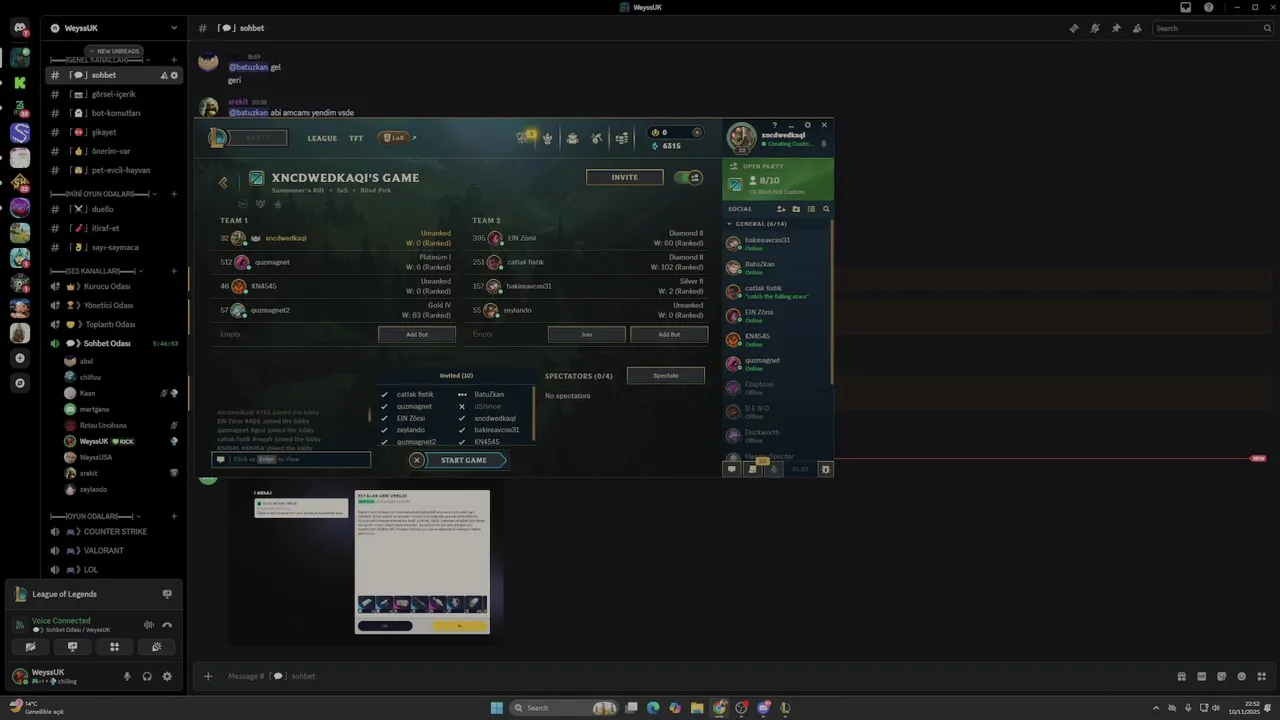Viewport: 1280px width, 720px height.
Task: Join Yönetici Odası voice channel
Action: pyautogui.click(x=114, y=305)
